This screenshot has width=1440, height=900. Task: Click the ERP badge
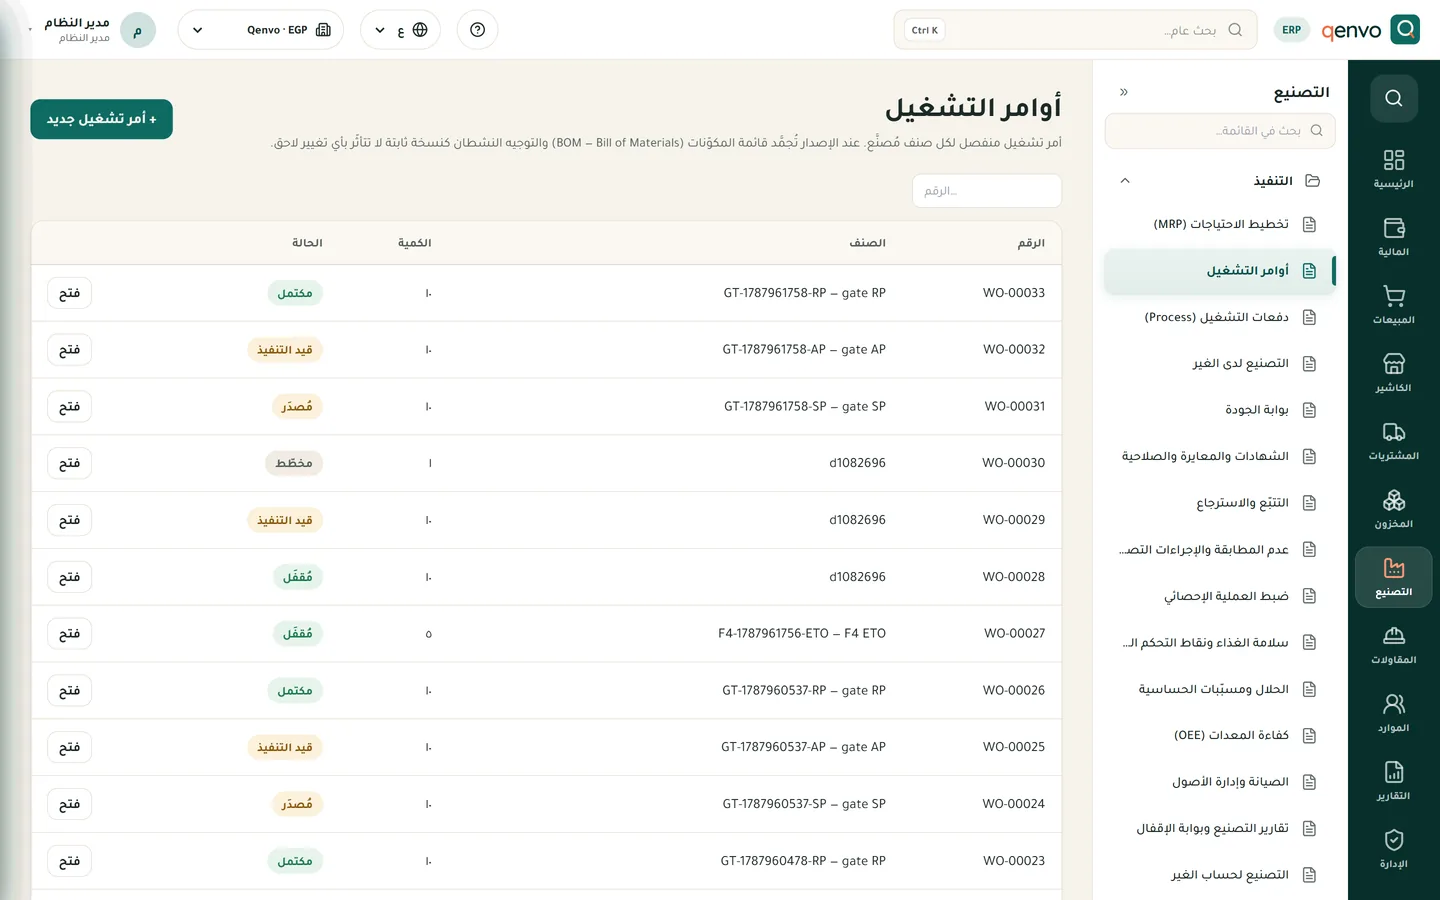coord(1292,30)
